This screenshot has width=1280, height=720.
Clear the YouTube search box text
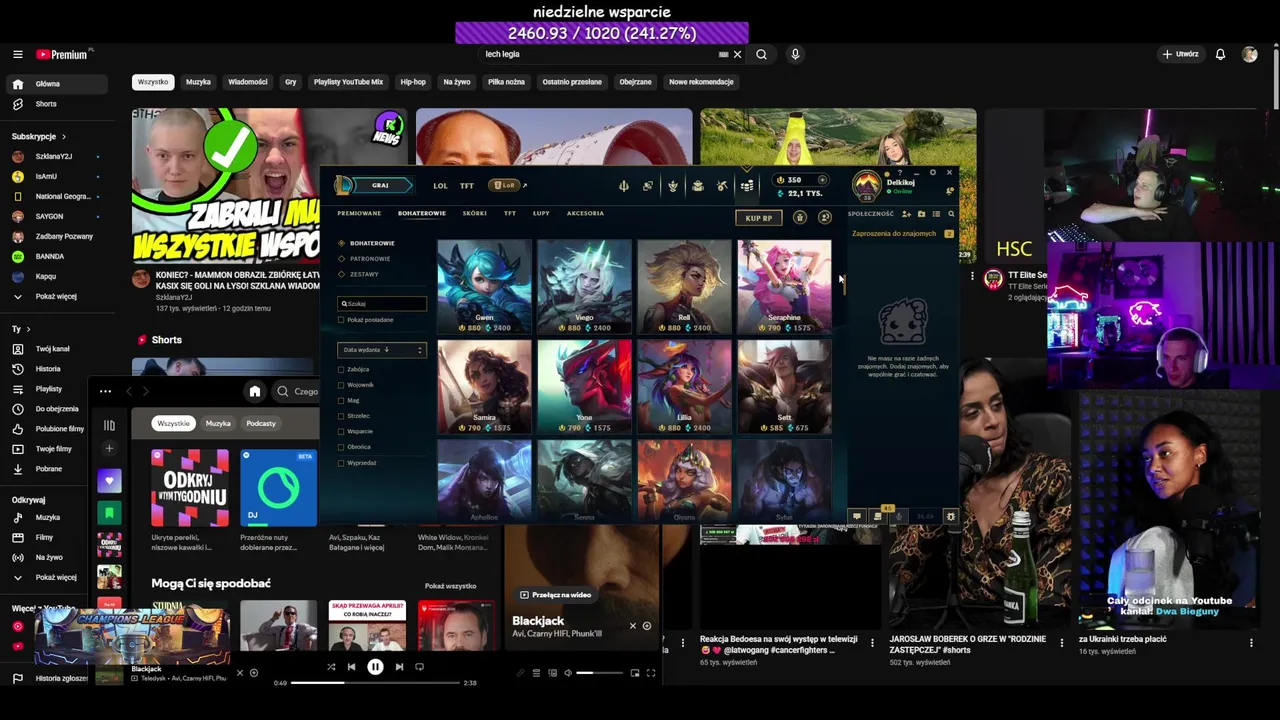(738, 55)
